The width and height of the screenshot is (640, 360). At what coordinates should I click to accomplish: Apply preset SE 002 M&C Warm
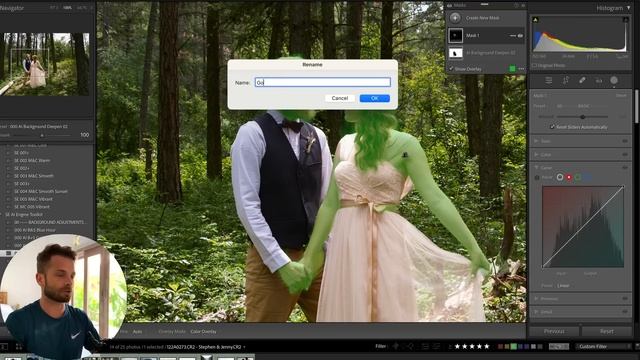pos(32,160)
